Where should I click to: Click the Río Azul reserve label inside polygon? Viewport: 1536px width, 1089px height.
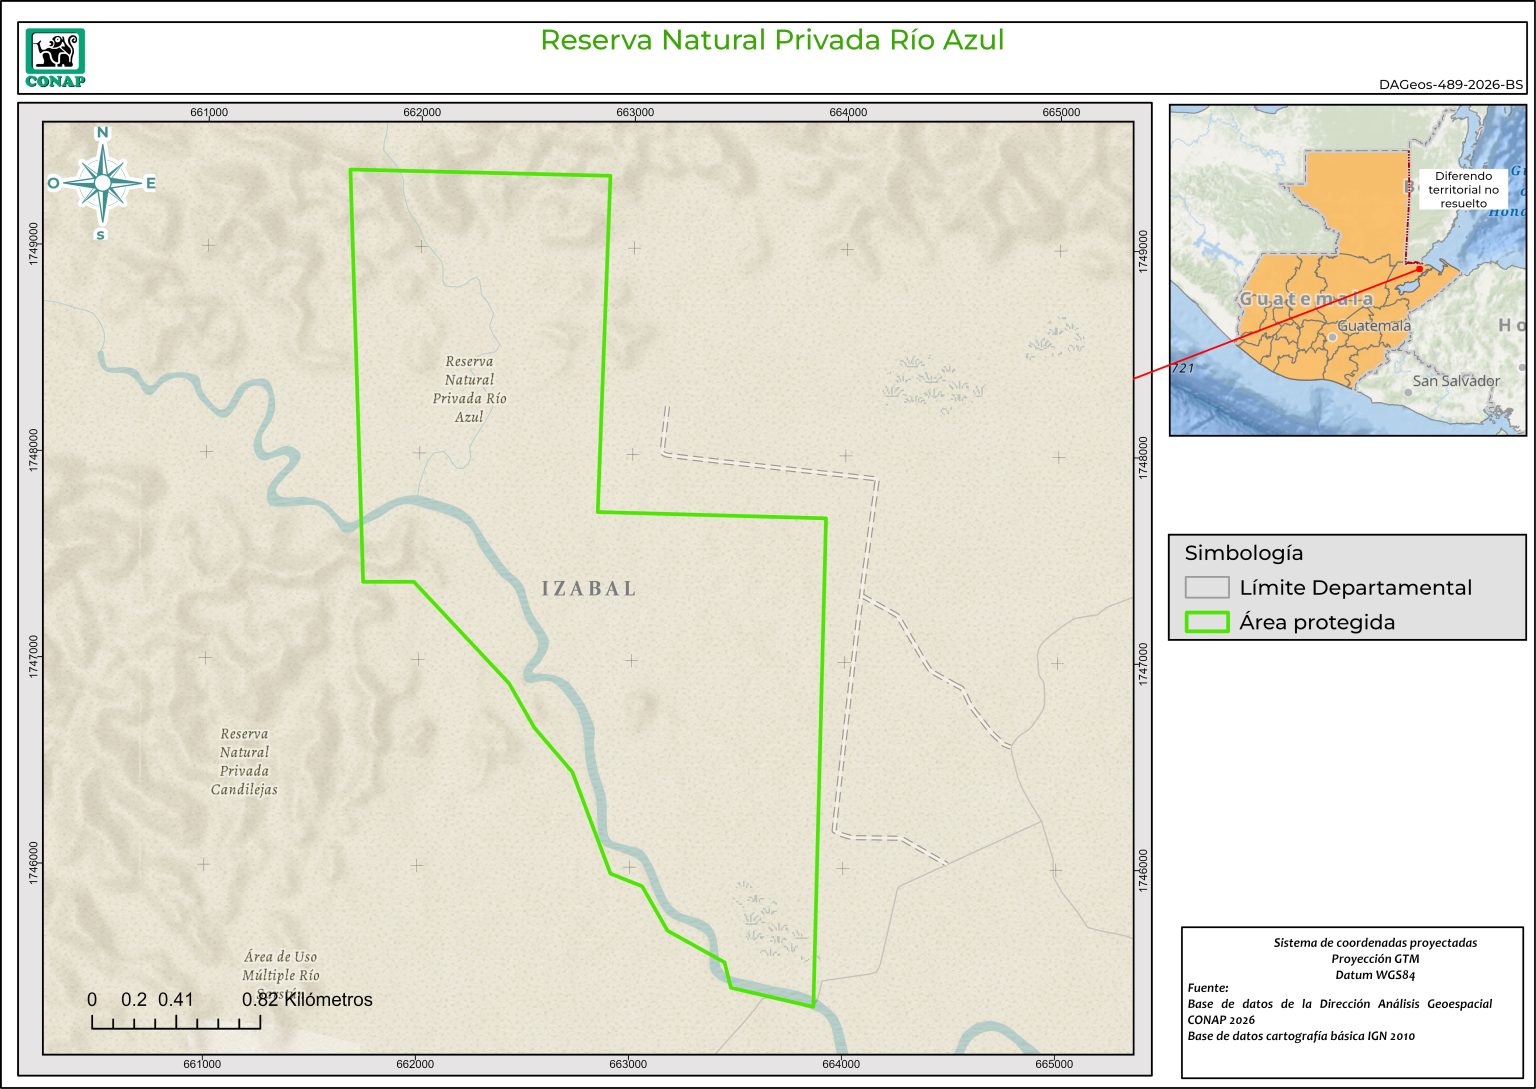(x=469, y=389)
